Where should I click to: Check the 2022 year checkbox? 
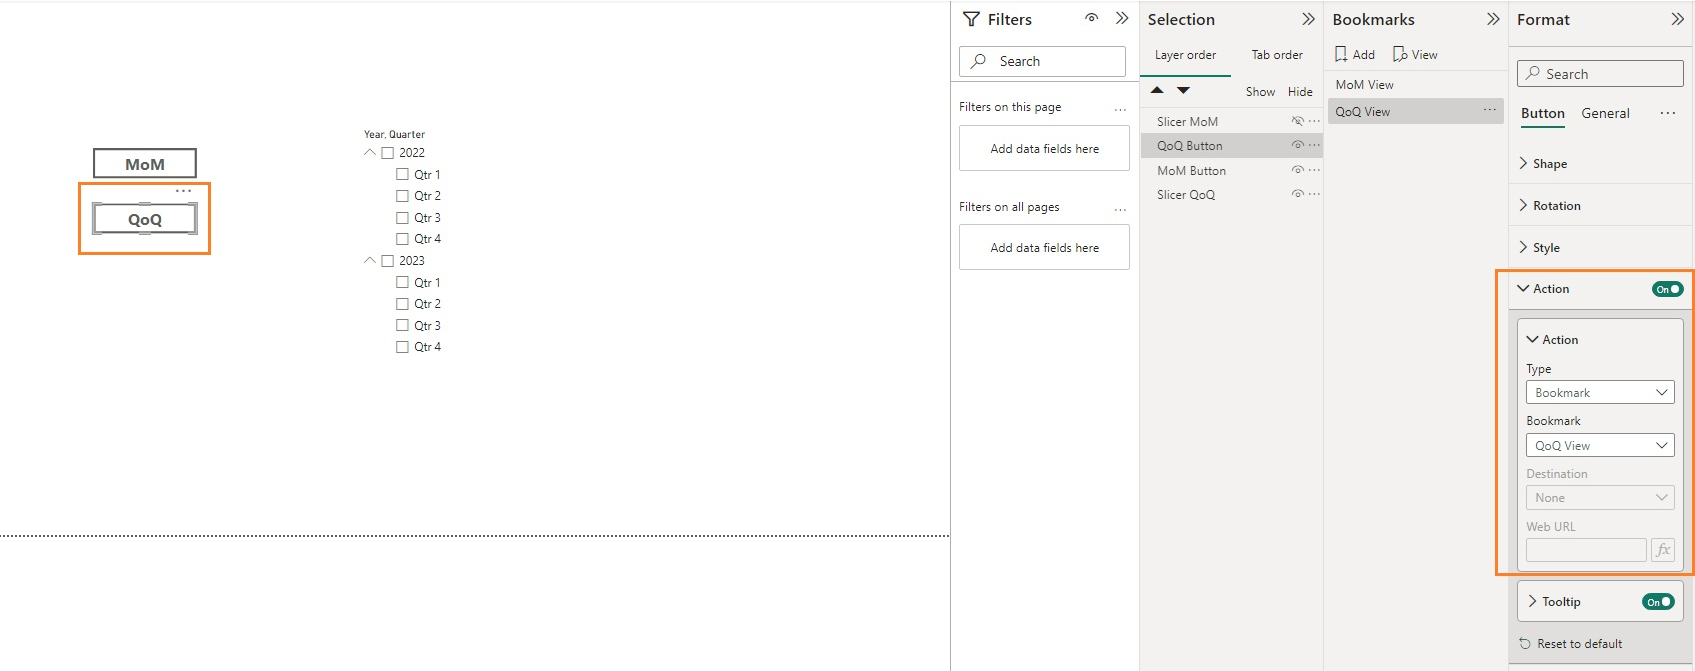click(388, 153)
